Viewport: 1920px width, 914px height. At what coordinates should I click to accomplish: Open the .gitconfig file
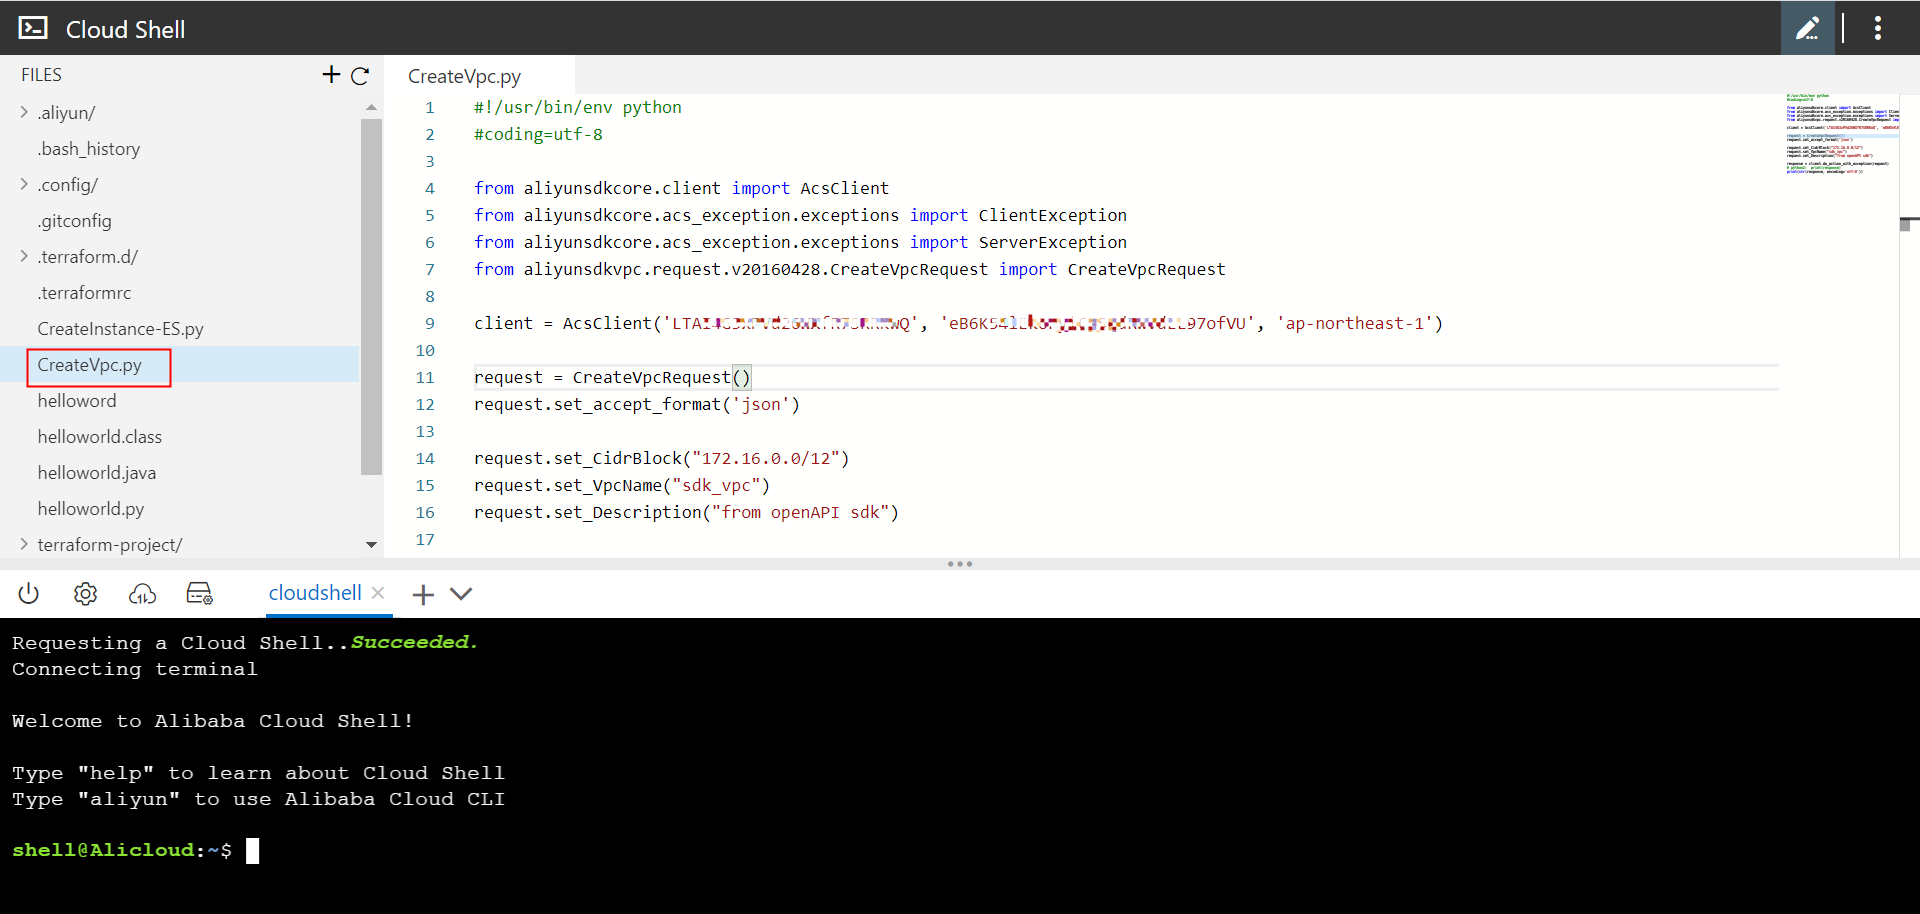[75, 221]
